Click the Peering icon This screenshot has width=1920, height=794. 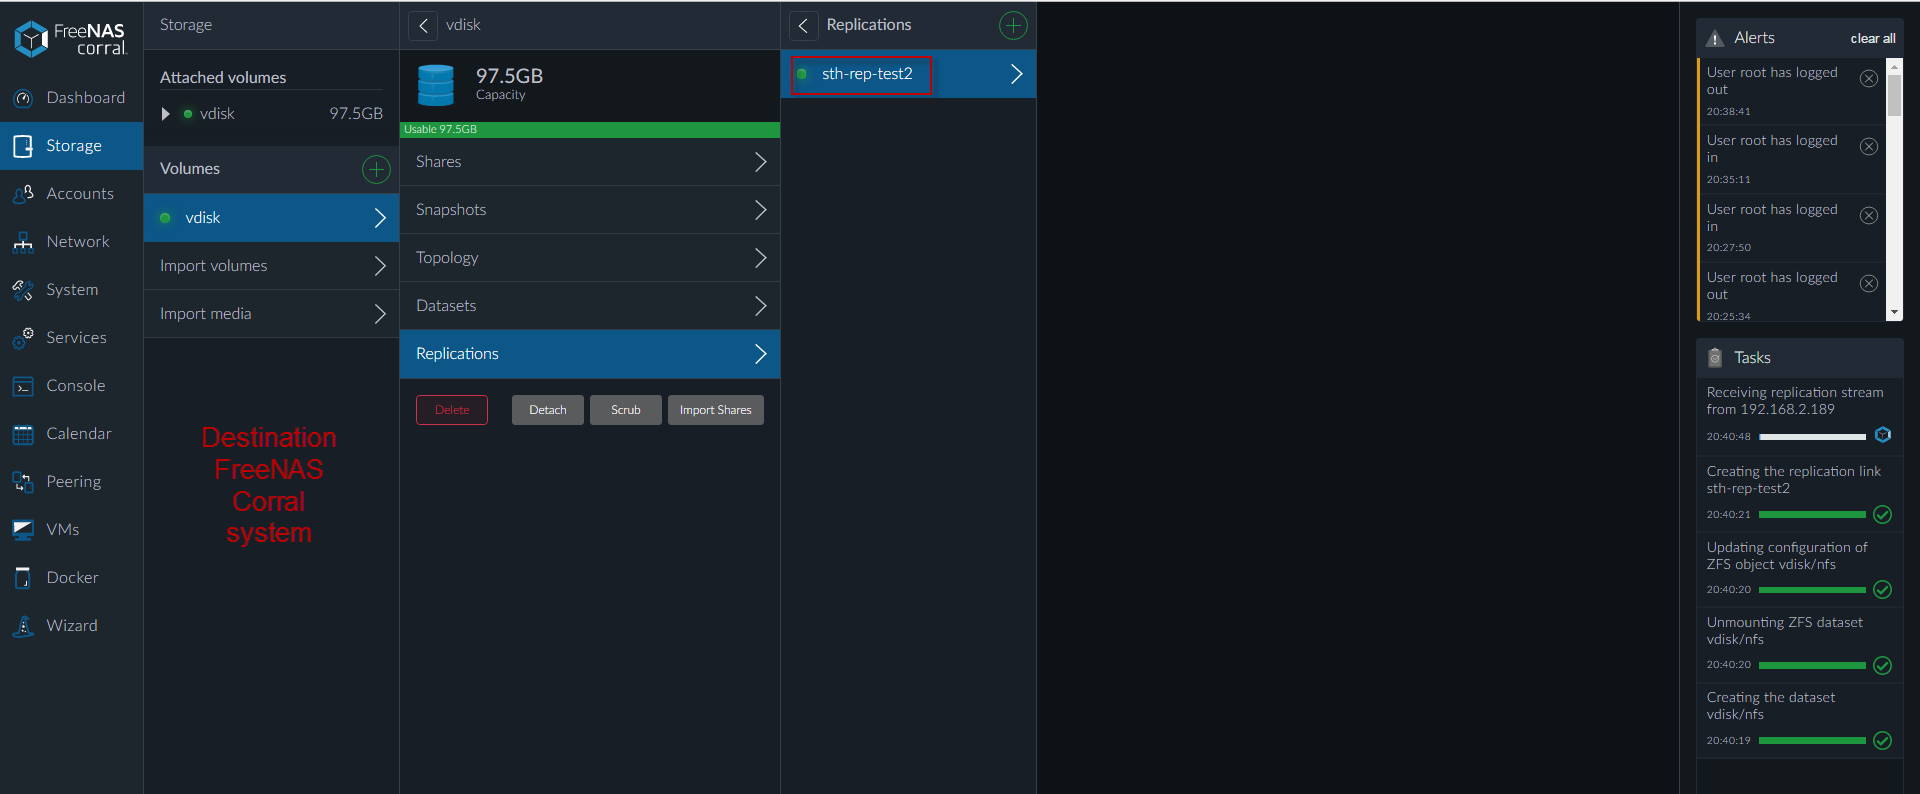point(23,482)
